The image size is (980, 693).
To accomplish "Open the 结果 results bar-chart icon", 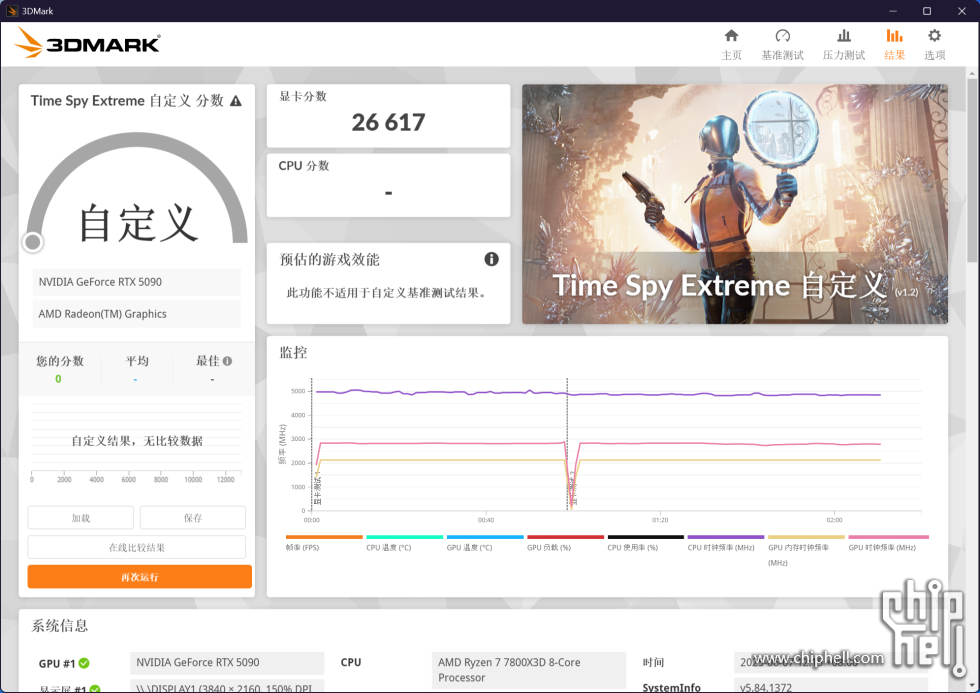I will (894, 36).
